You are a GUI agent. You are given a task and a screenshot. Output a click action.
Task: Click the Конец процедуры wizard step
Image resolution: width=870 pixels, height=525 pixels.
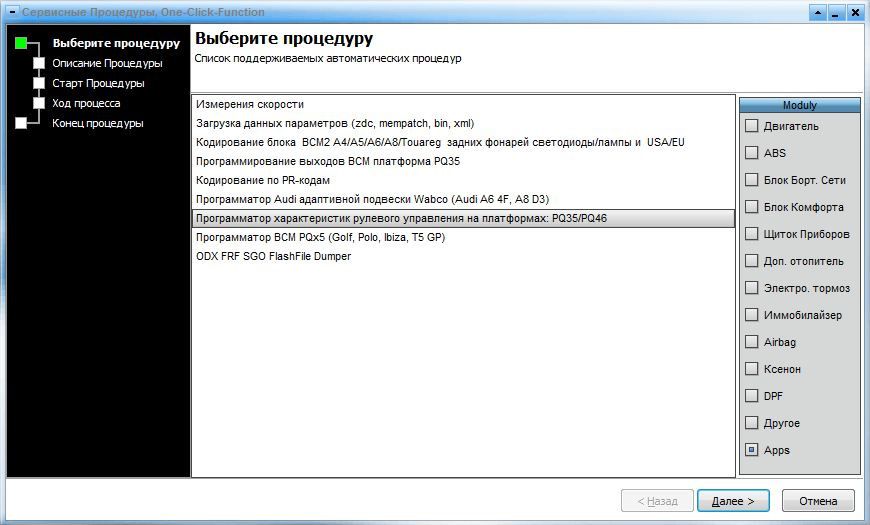(98, 123)
